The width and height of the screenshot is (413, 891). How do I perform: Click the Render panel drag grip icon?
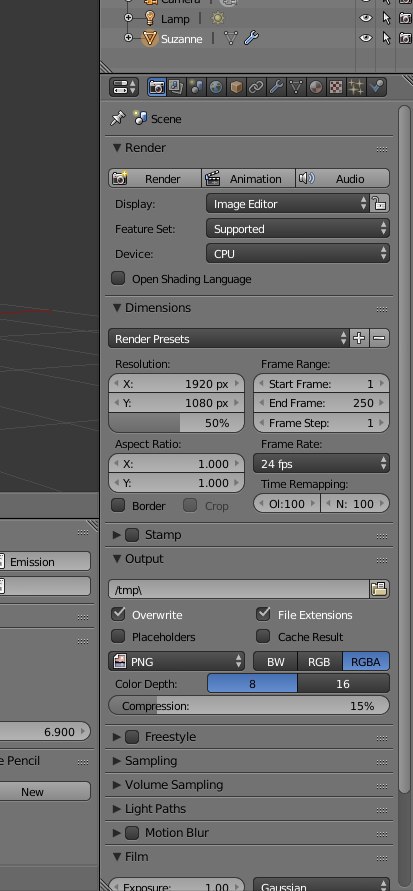(x=382, y=149)
